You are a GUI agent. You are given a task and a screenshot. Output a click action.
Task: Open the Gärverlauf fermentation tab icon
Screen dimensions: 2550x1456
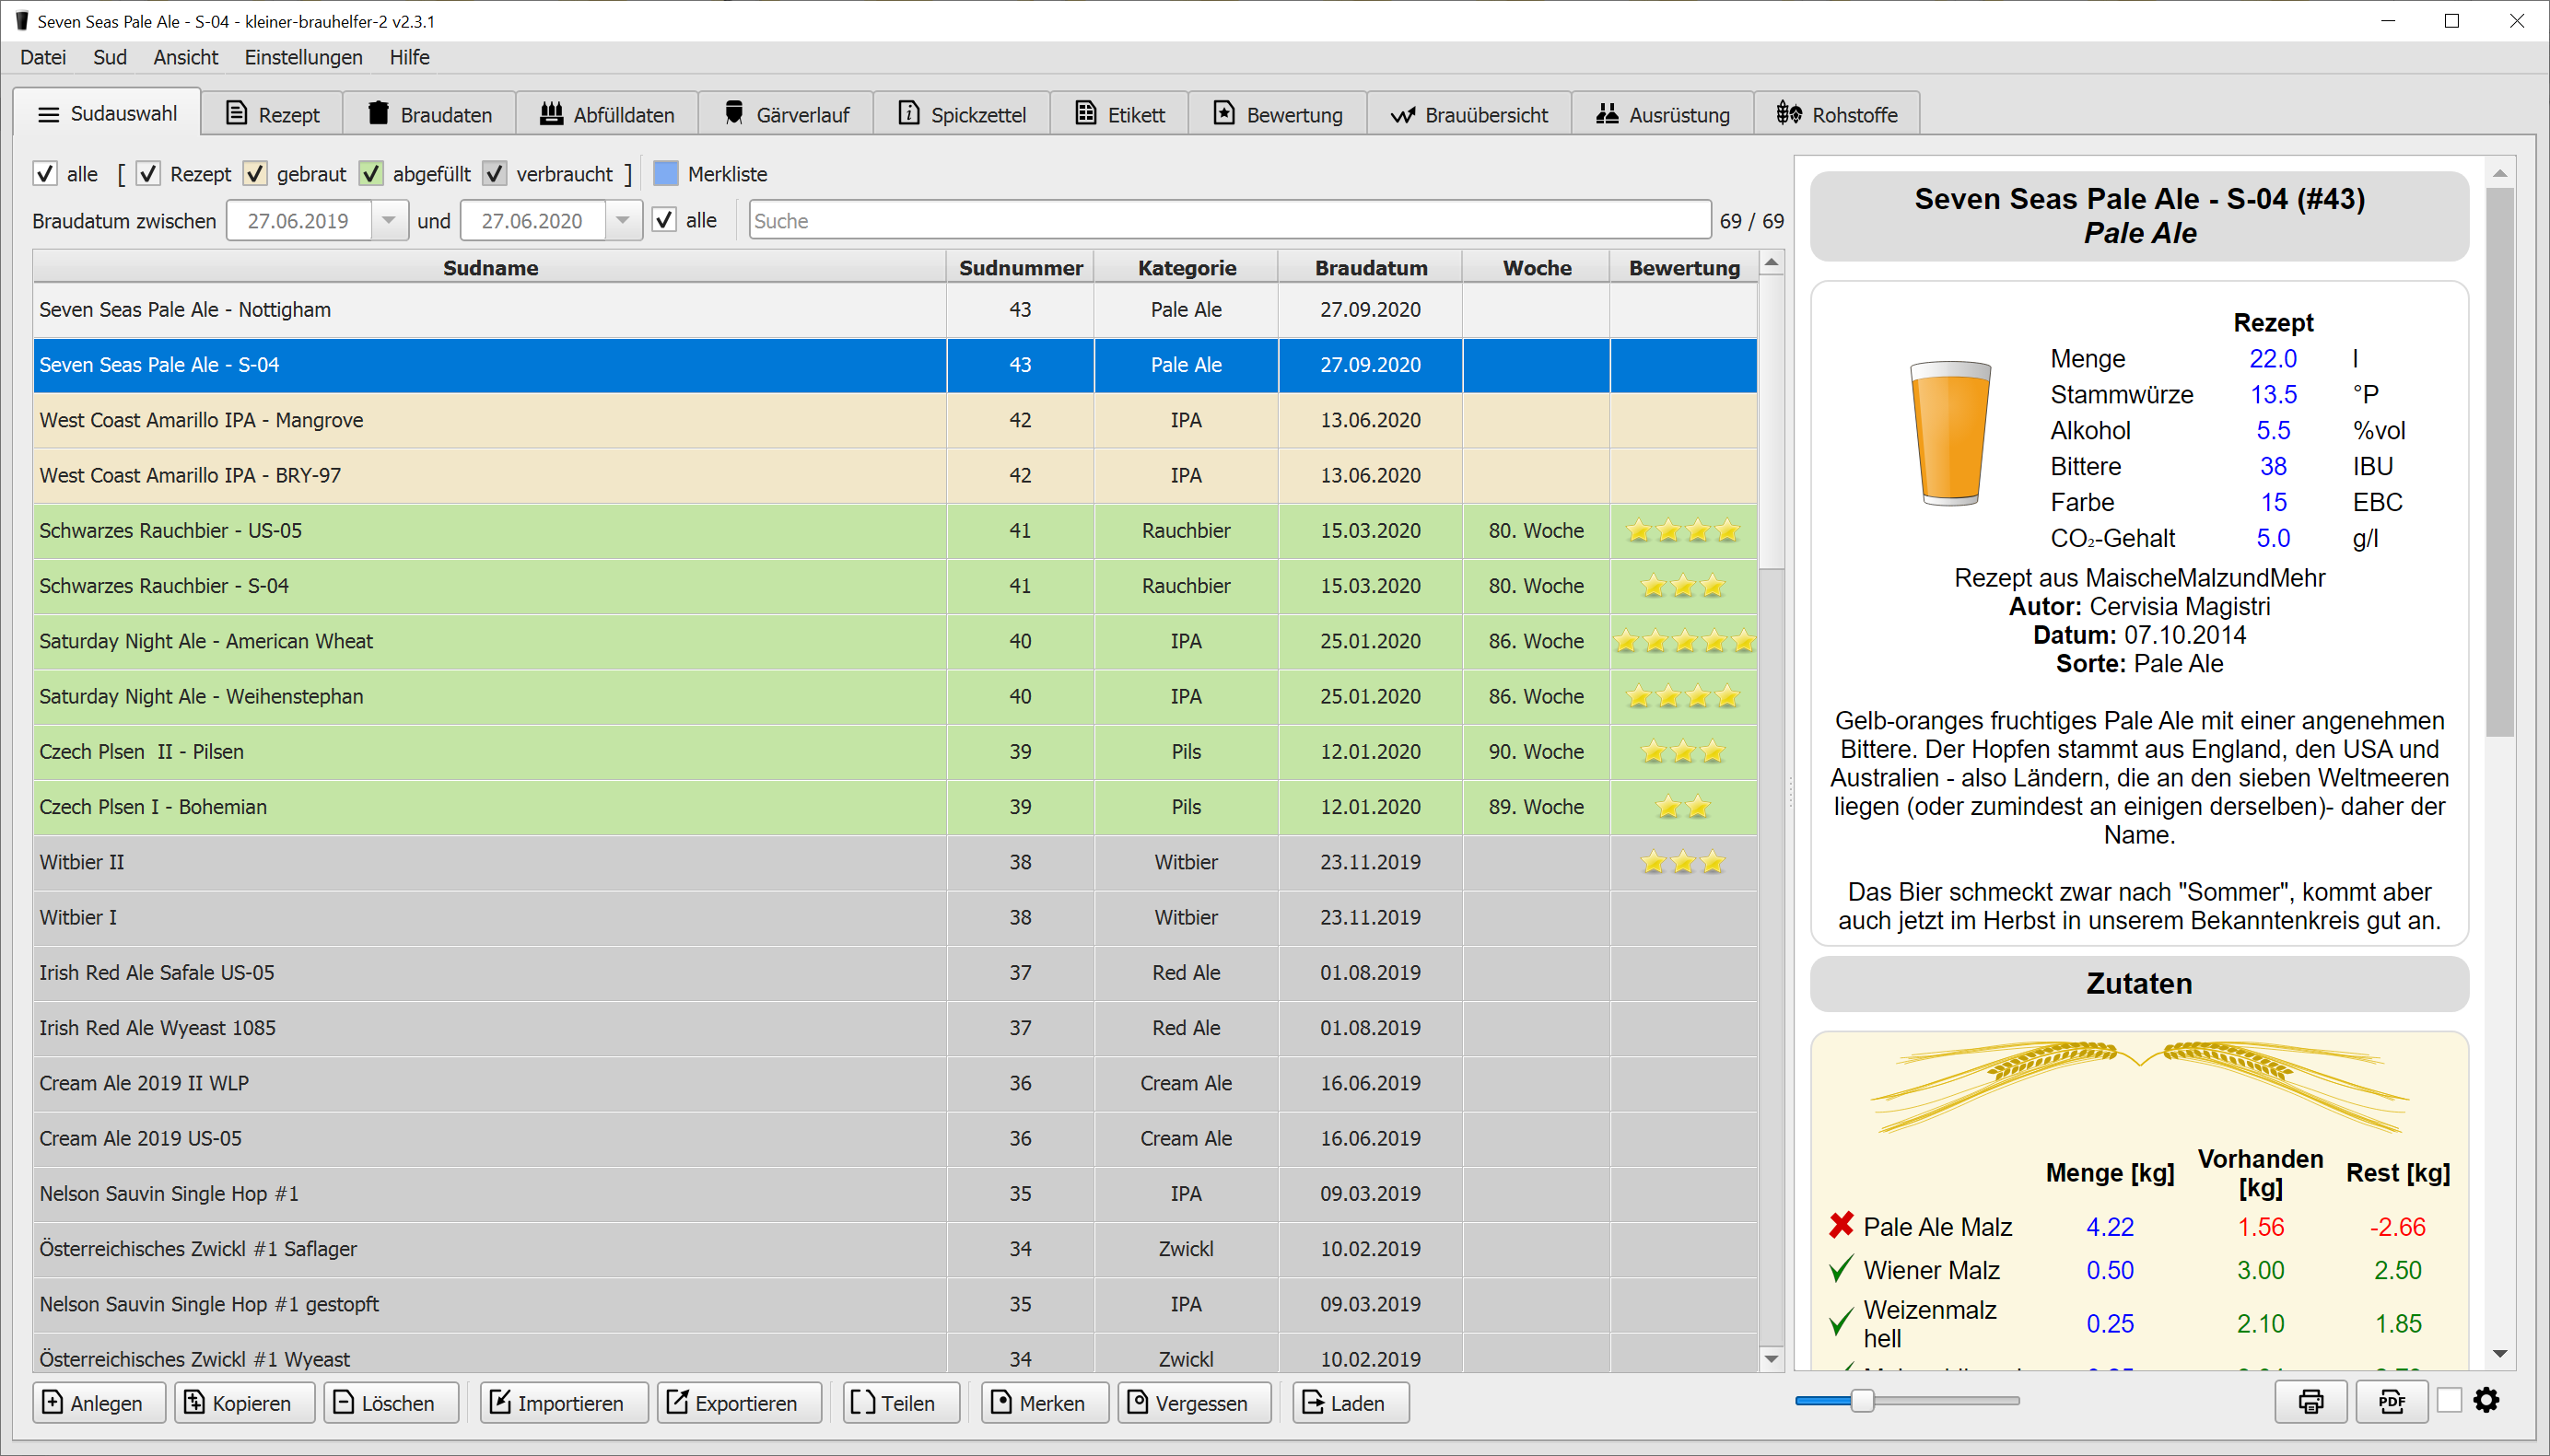734,114
